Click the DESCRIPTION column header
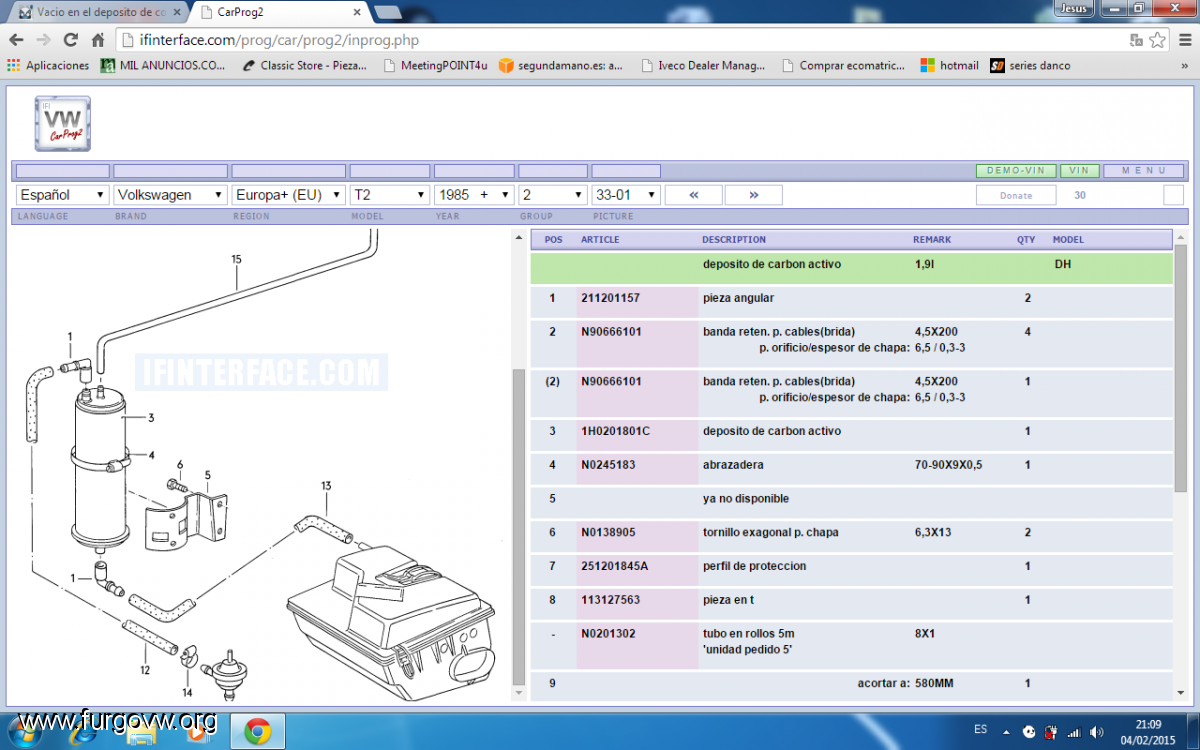 pyautogui.click(x=734, y=240)
